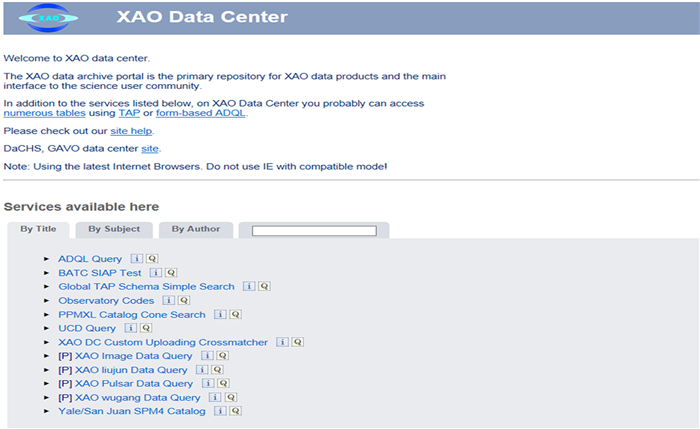Show info for PPMXL Catalog Cone Search
700x429 pixels.
(x=221, y=314)
